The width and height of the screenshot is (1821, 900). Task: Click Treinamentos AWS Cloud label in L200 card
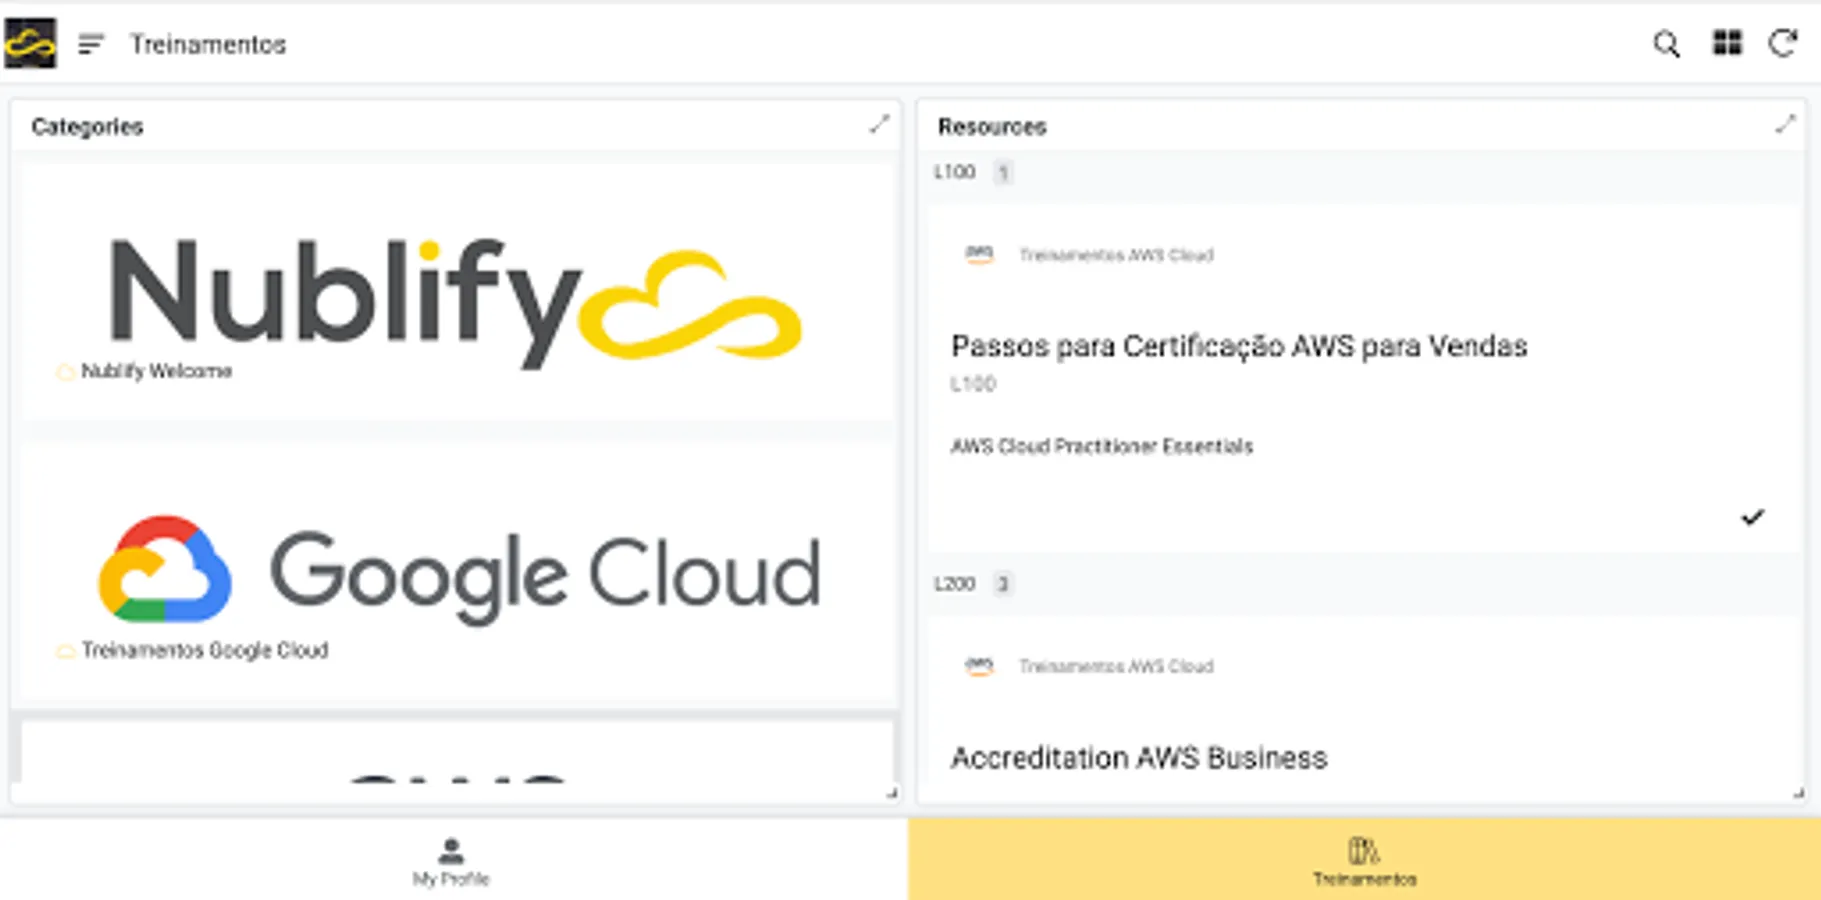(1116, 666)
